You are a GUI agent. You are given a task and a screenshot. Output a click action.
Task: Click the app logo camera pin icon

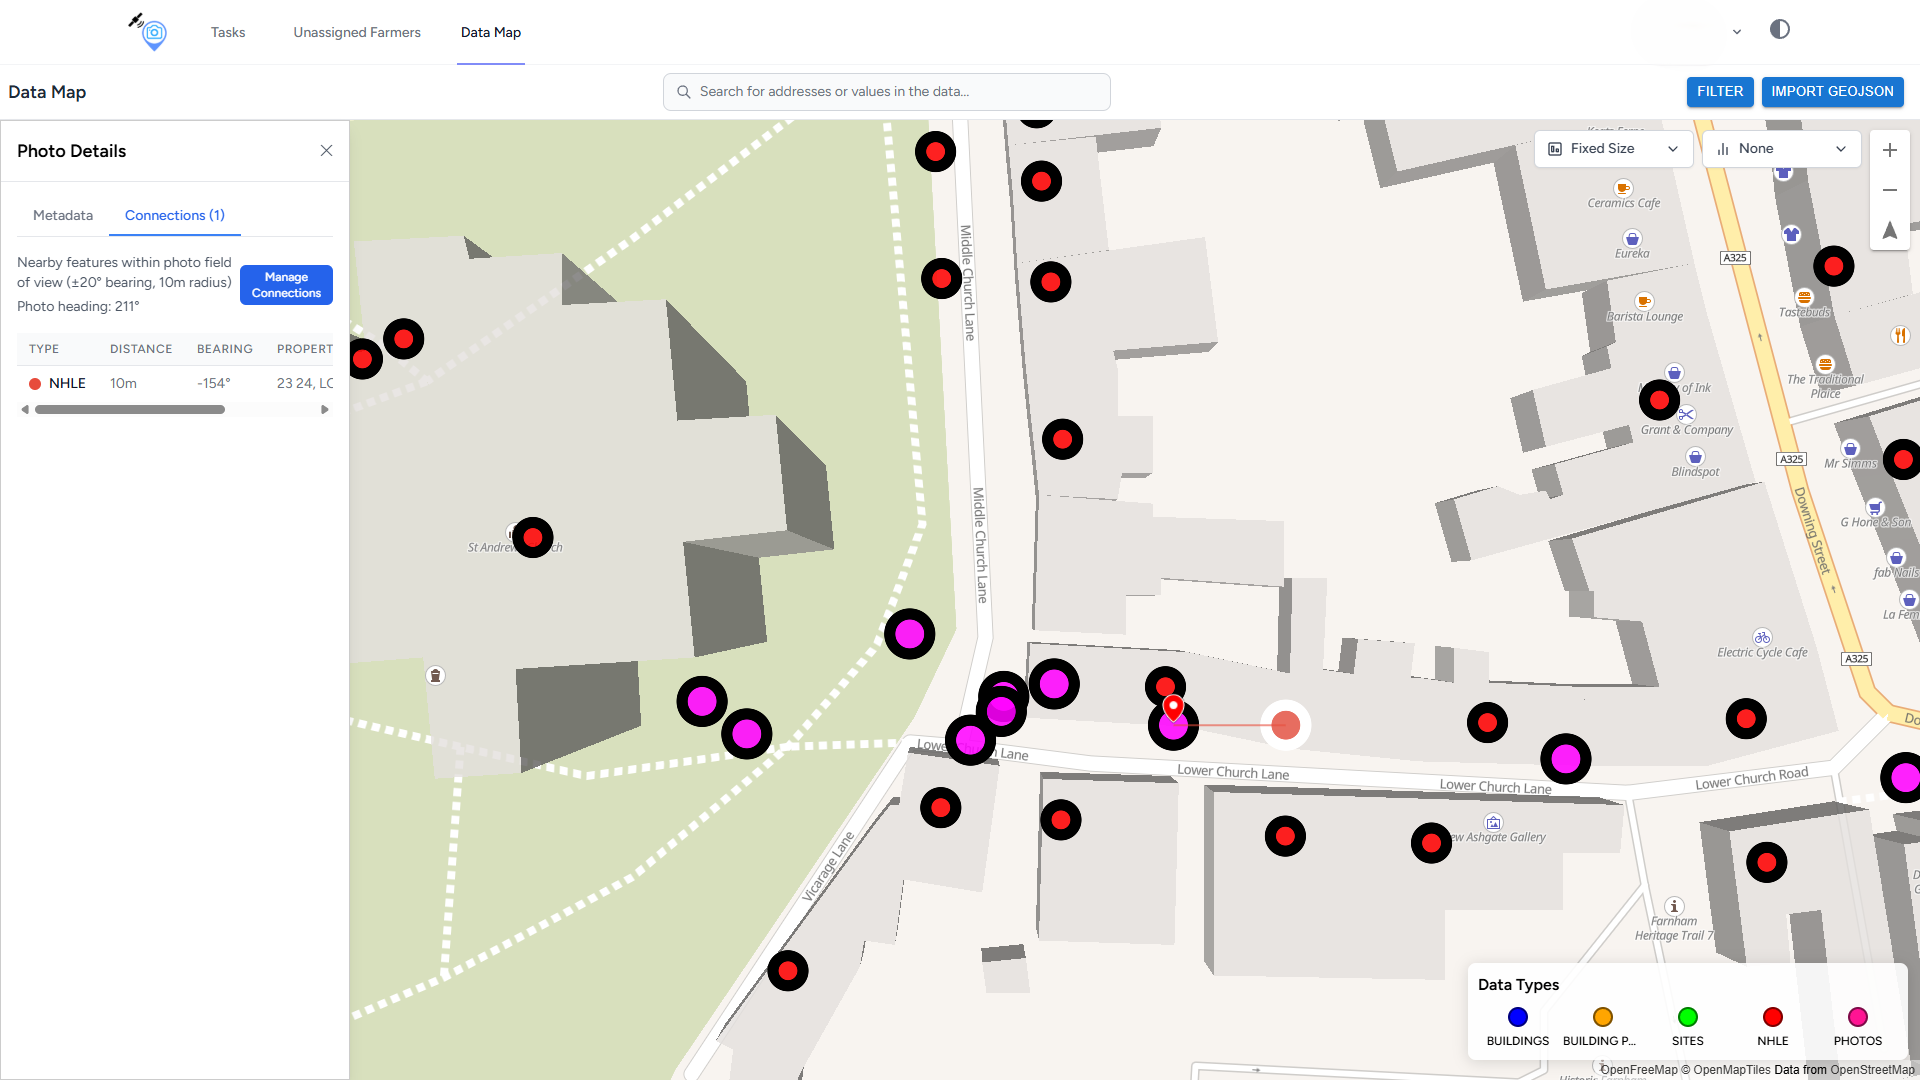152,32
